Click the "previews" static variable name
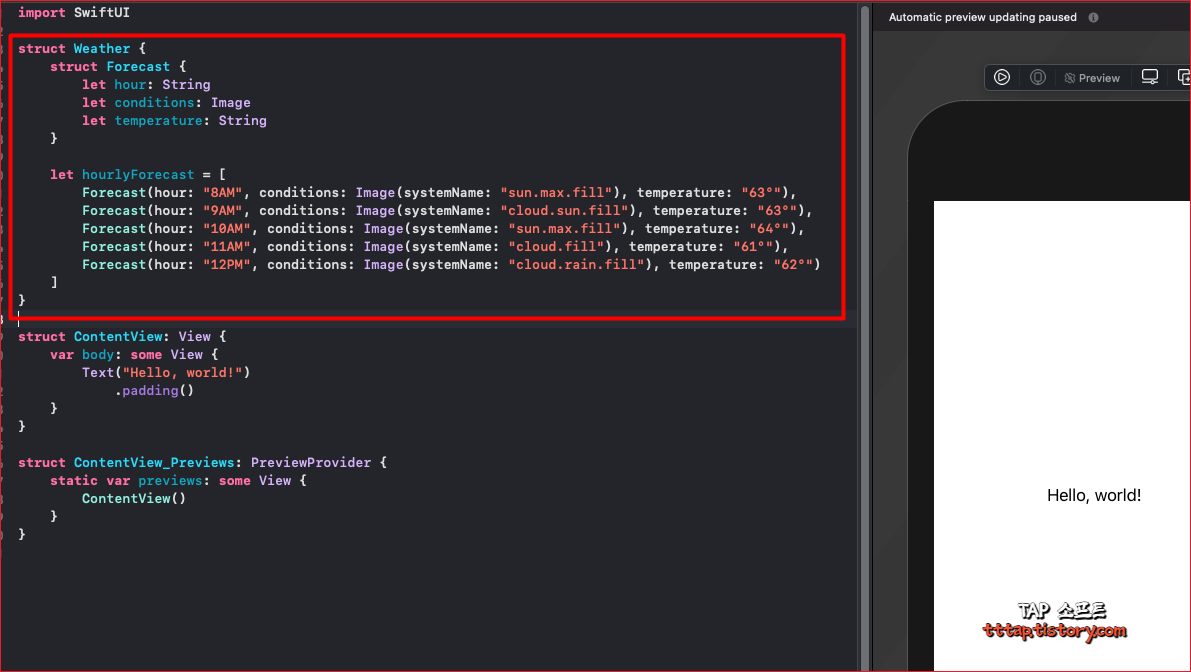The image size is (1191, 672). pos(170,481)
